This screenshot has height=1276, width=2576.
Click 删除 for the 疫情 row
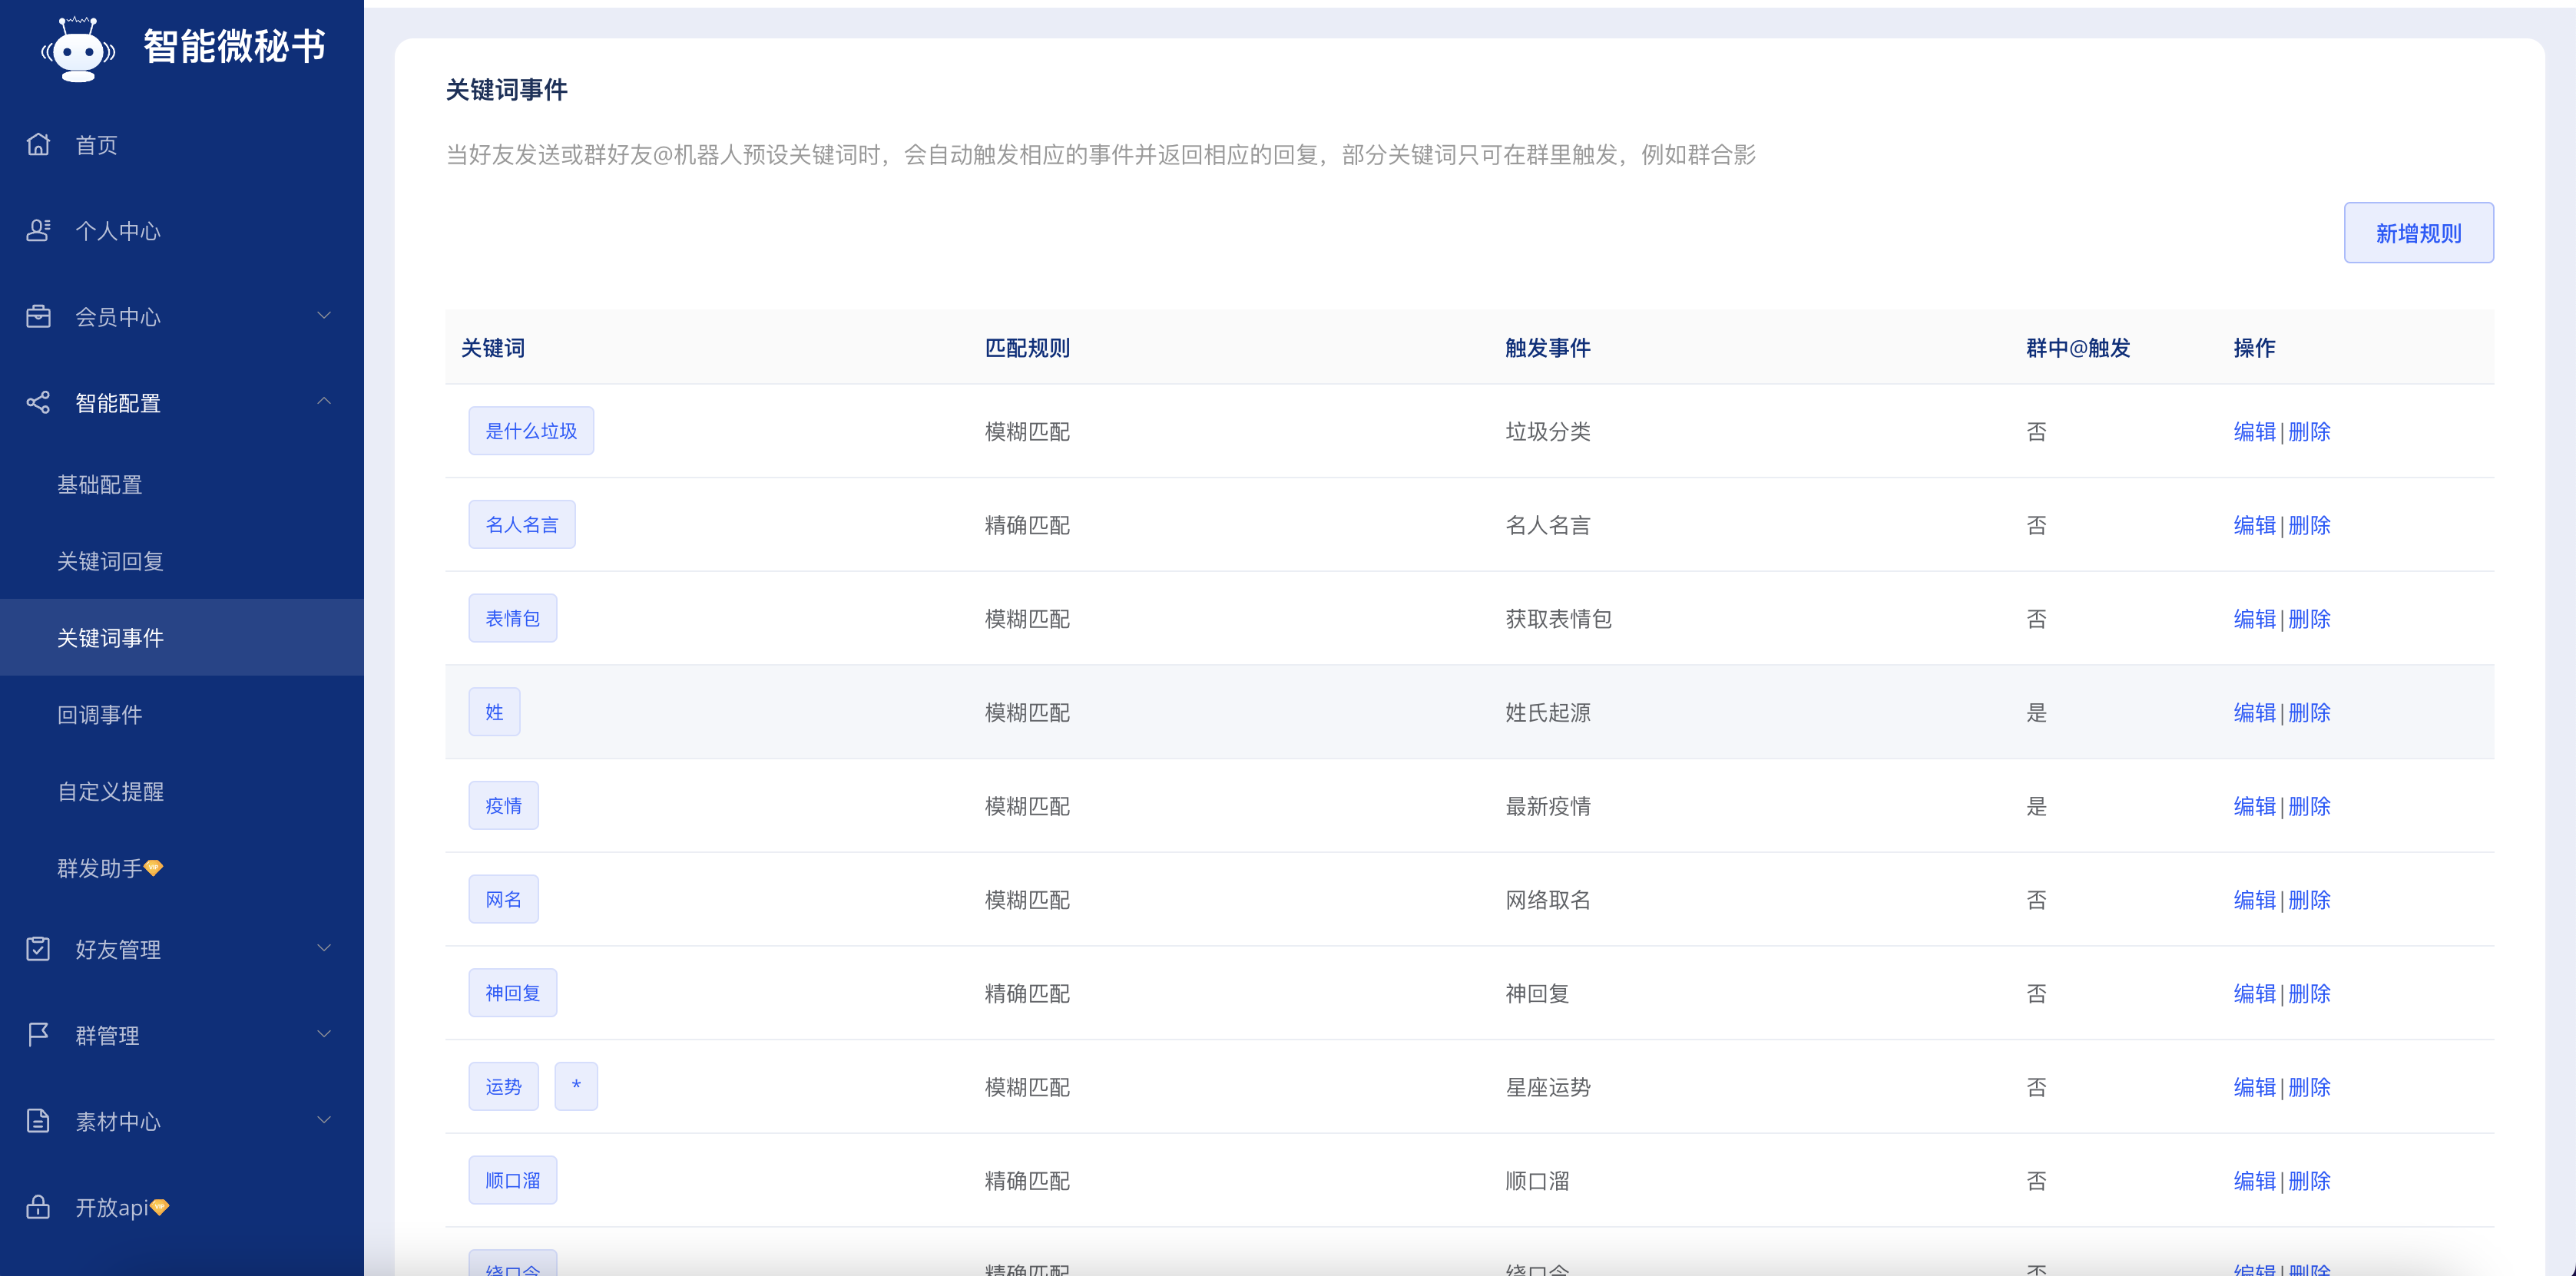coord(2309,806)
